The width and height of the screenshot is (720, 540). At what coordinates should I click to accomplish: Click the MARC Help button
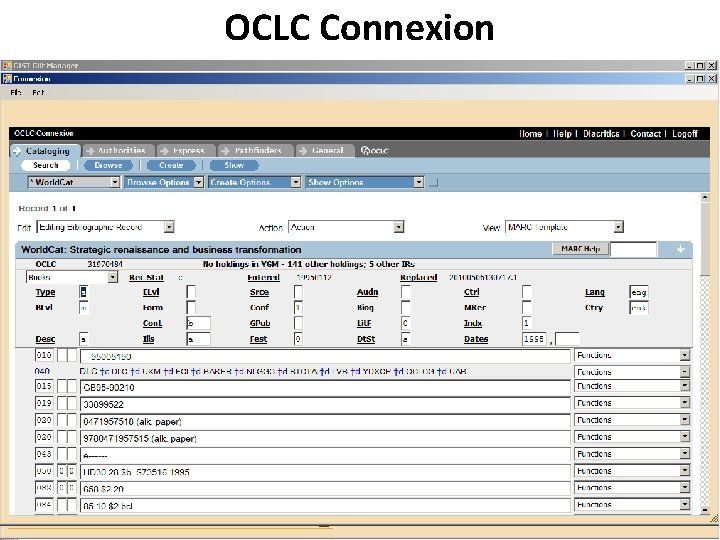tap(580, 249)
